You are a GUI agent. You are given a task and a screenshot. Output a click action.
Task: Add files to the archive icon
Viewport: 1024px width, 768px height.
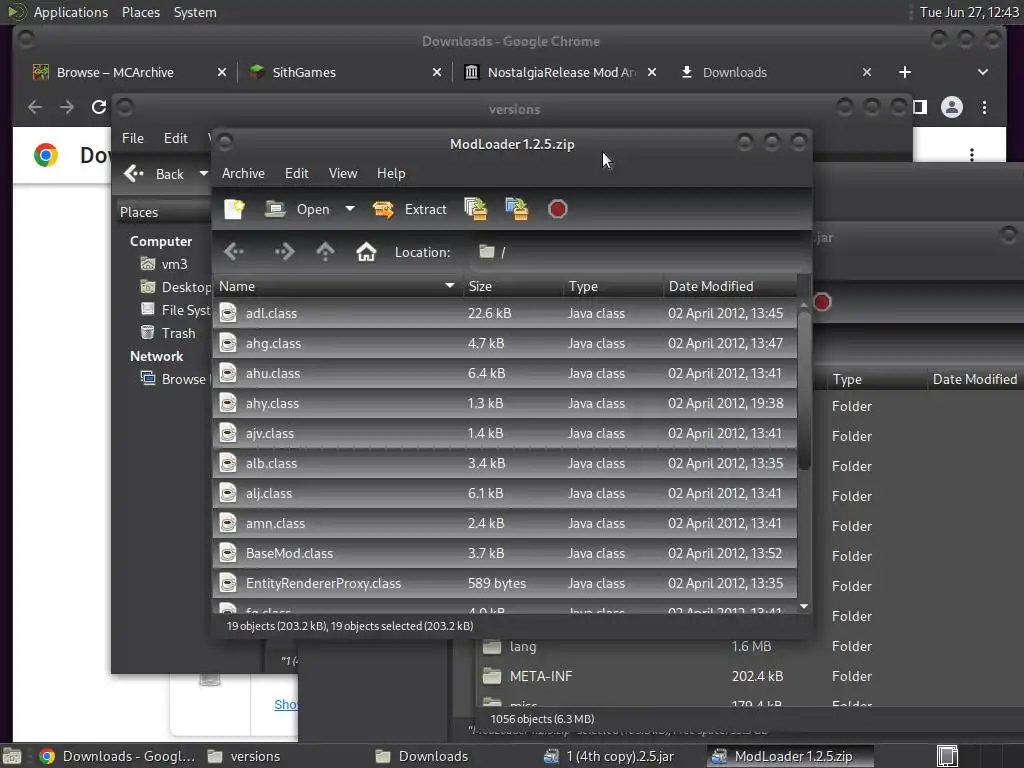click(x=476, y=209)
